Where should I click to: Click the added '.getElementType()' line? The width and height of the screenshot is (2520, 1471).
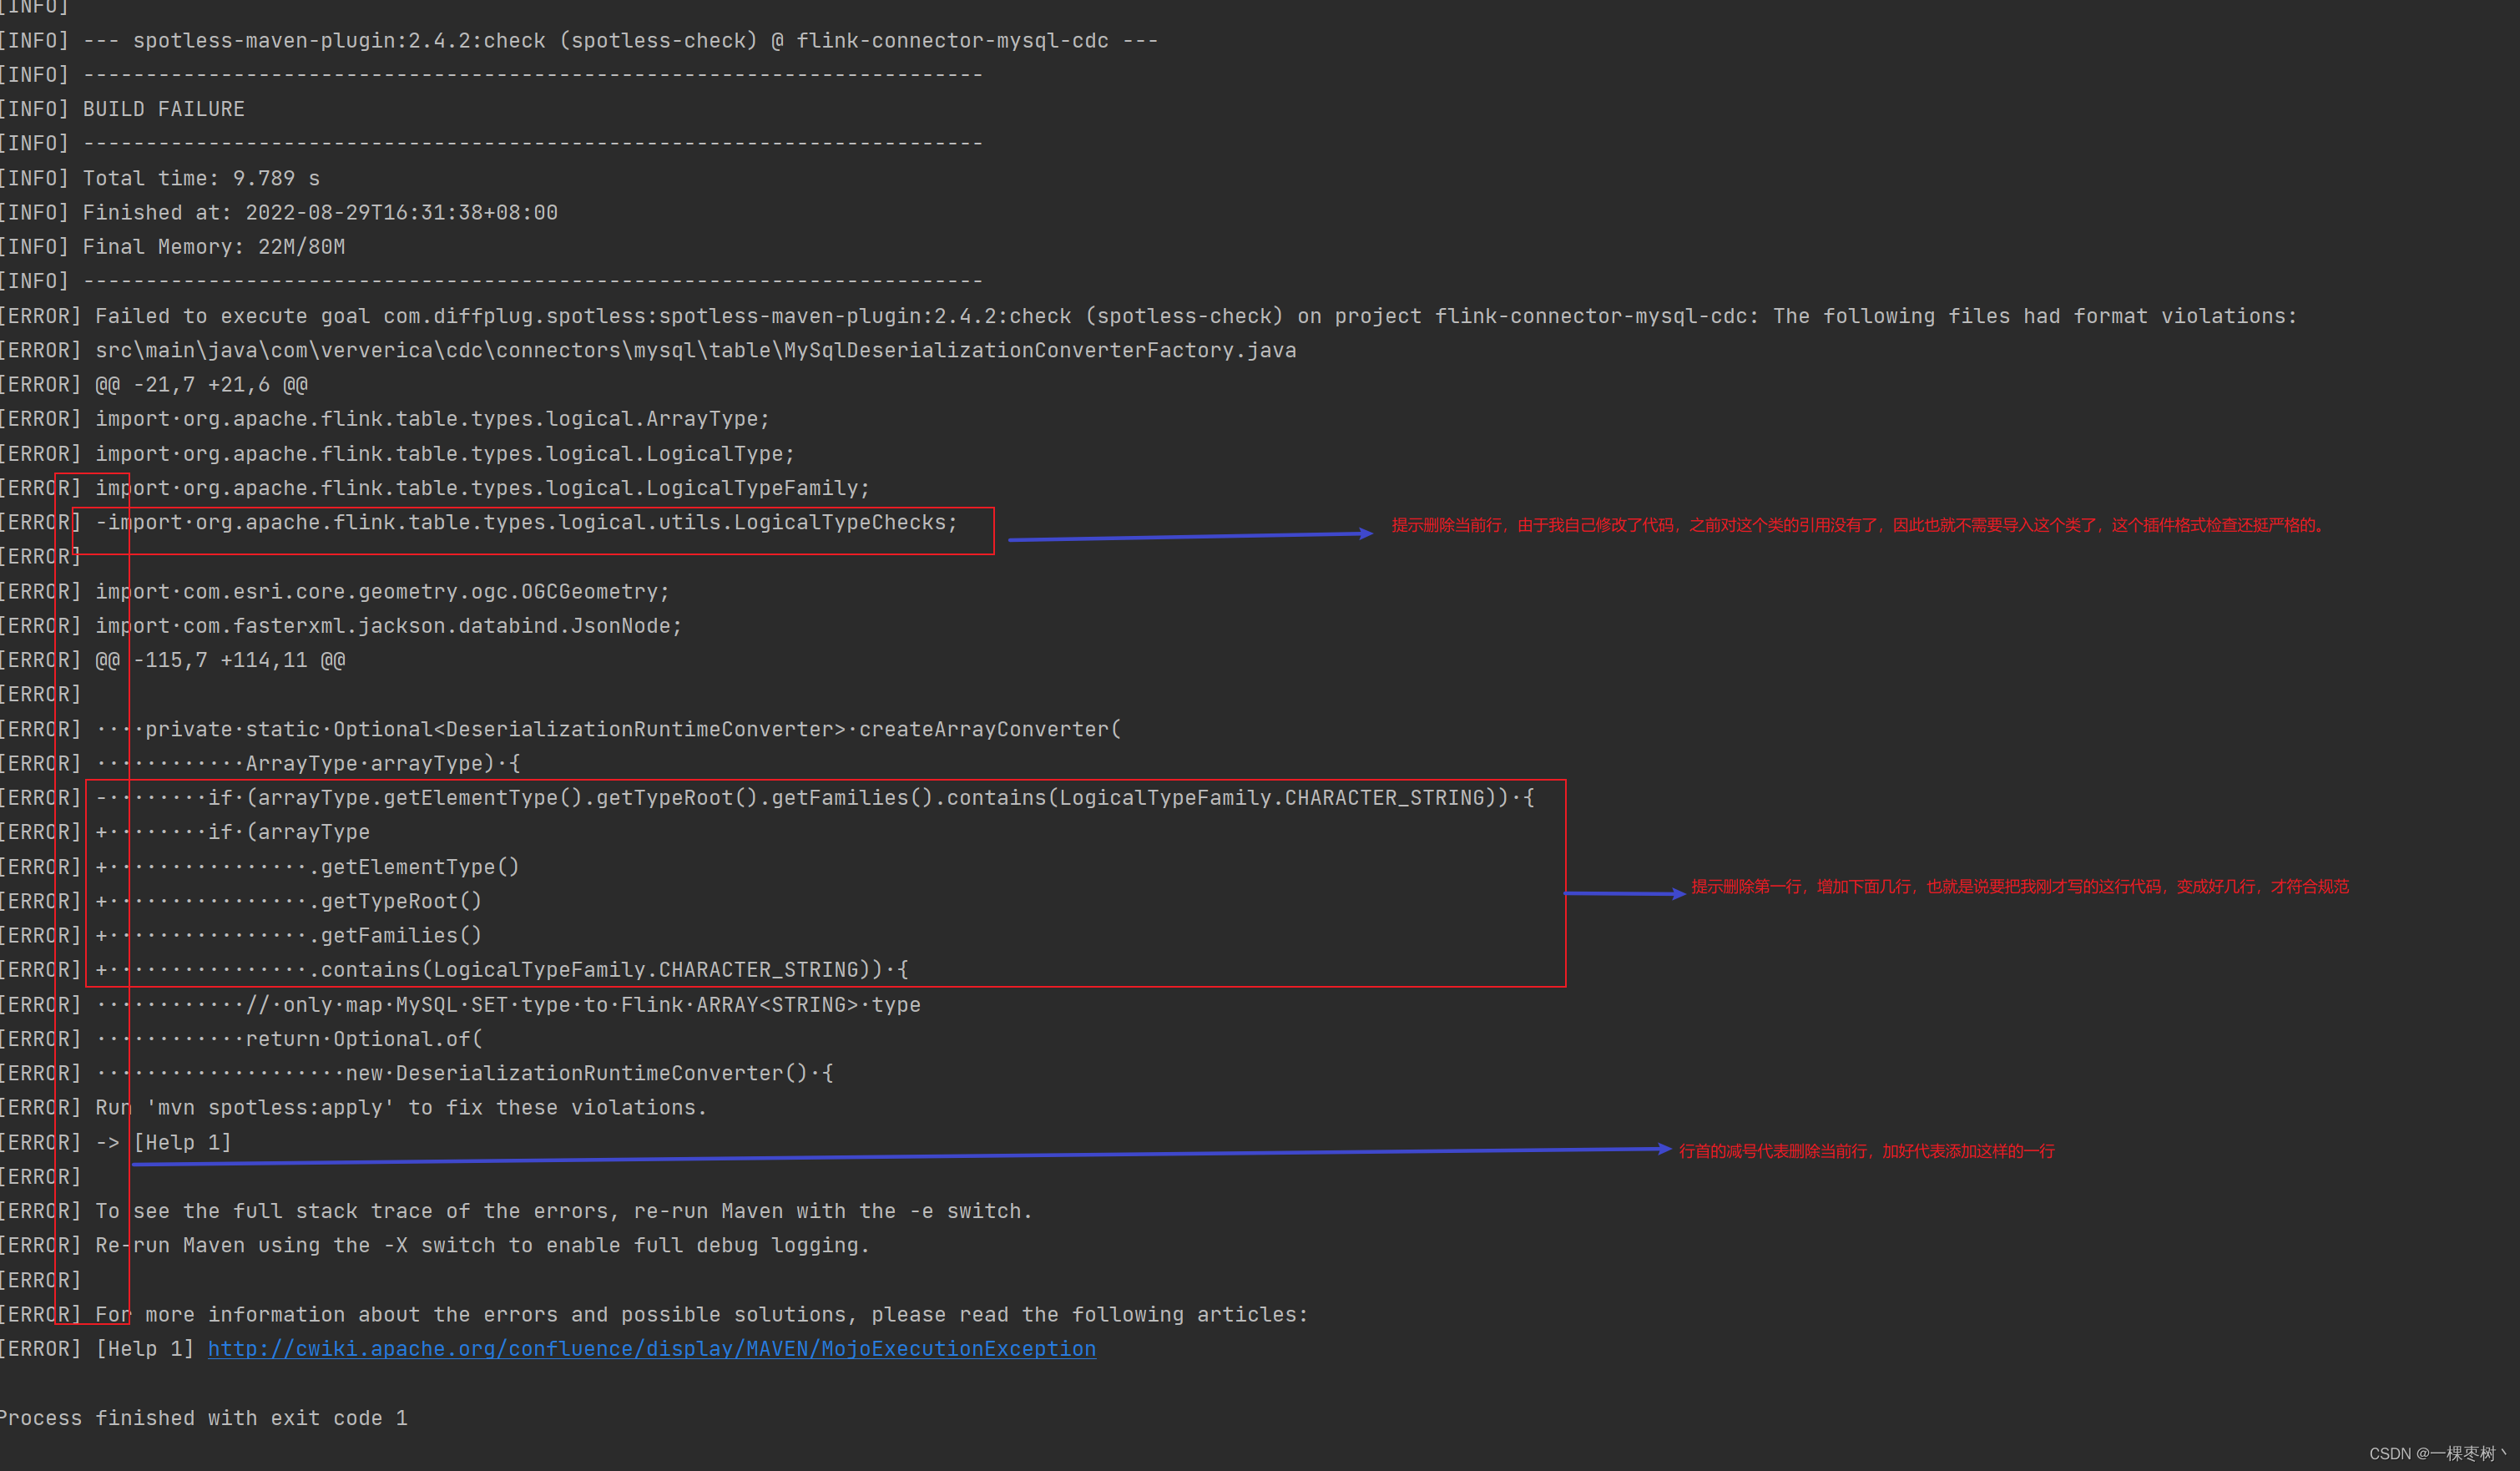pos(260,867)
